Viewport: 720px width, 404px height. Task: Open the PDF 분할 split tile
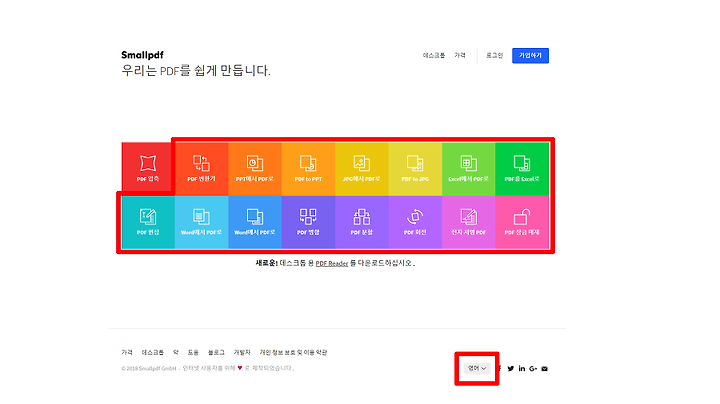tap(362, 222)
